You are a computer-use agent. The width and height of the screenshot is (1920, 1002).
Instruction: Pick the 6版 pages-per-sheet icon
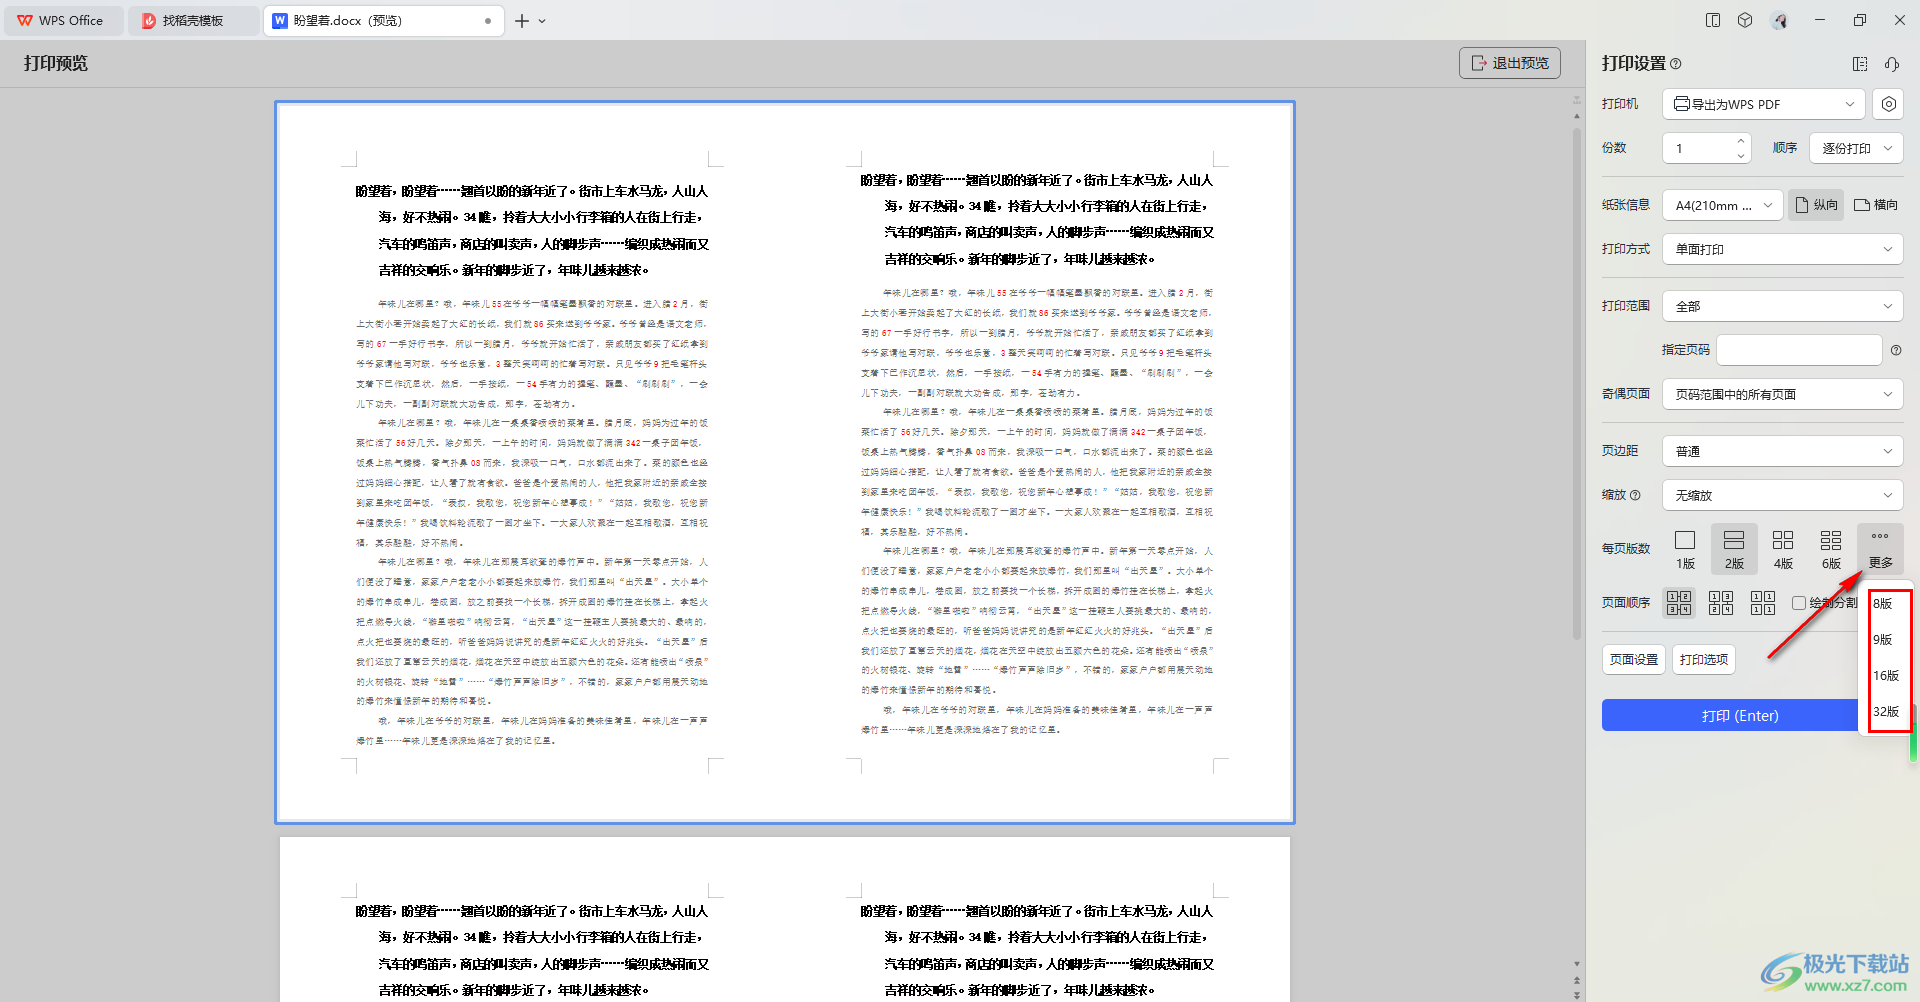[x=1830, y=548]
